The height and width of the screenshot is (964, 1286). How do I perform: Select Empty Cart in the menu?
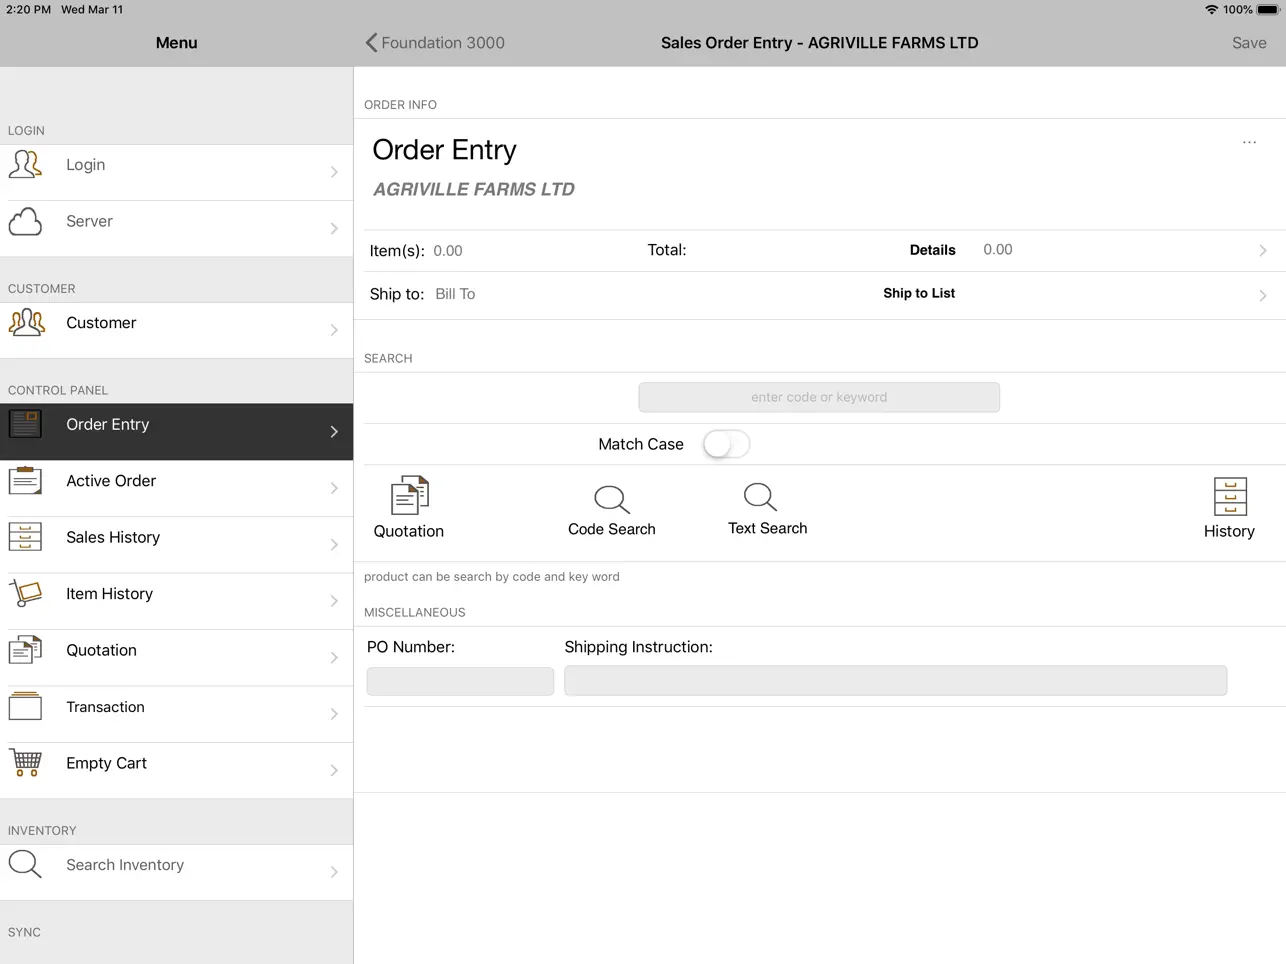[x=176, y=771]
